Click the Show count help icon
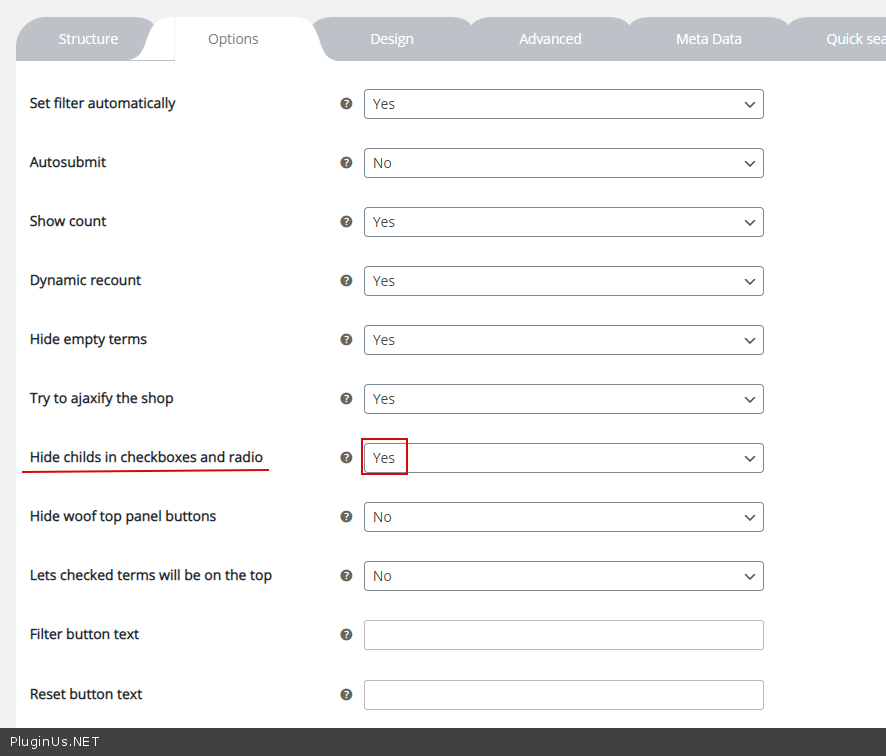 [346, 221]
